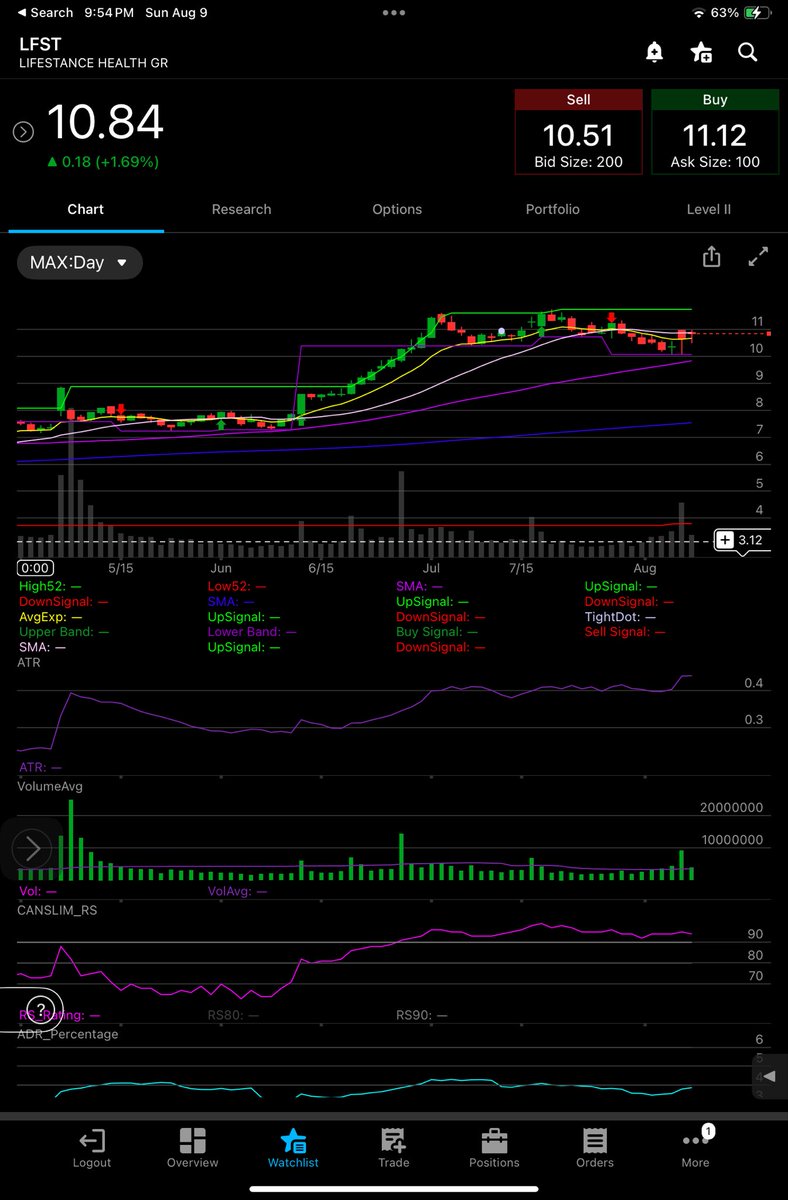Image resolution: width=788 pixels, height=1200 pixels.
Task: Open the MAX:Day timeframe dropdown
Action: (80, 263)
